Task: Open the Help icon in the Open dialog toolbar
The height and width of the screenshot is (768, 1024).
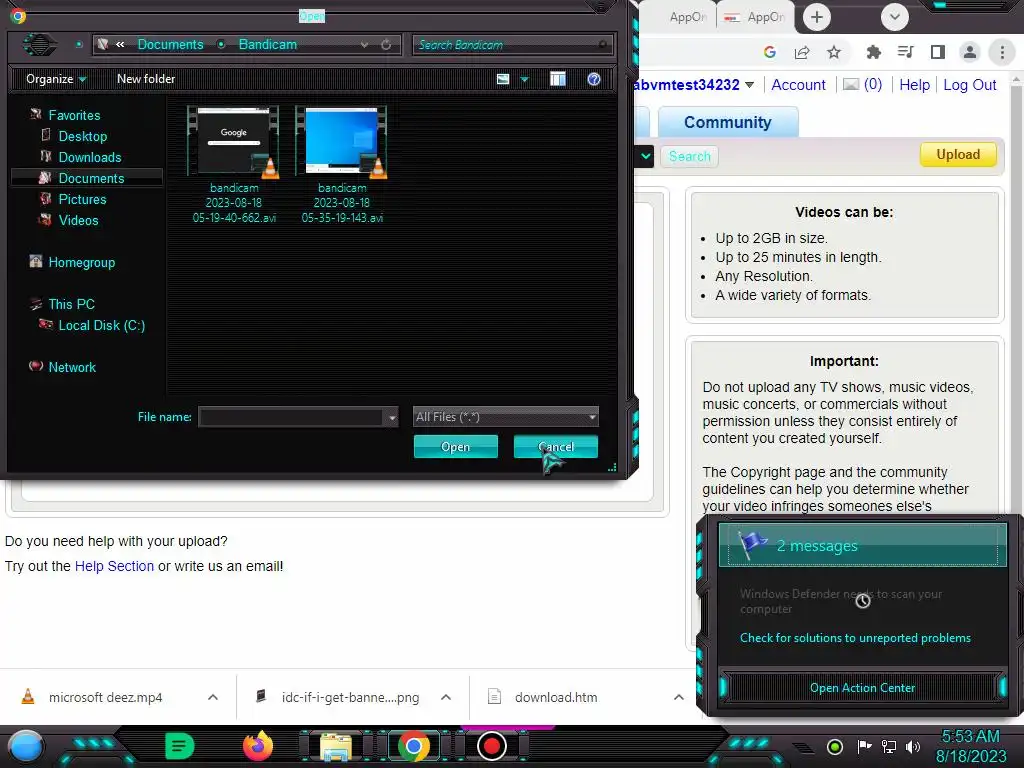Action: [594, 79]
